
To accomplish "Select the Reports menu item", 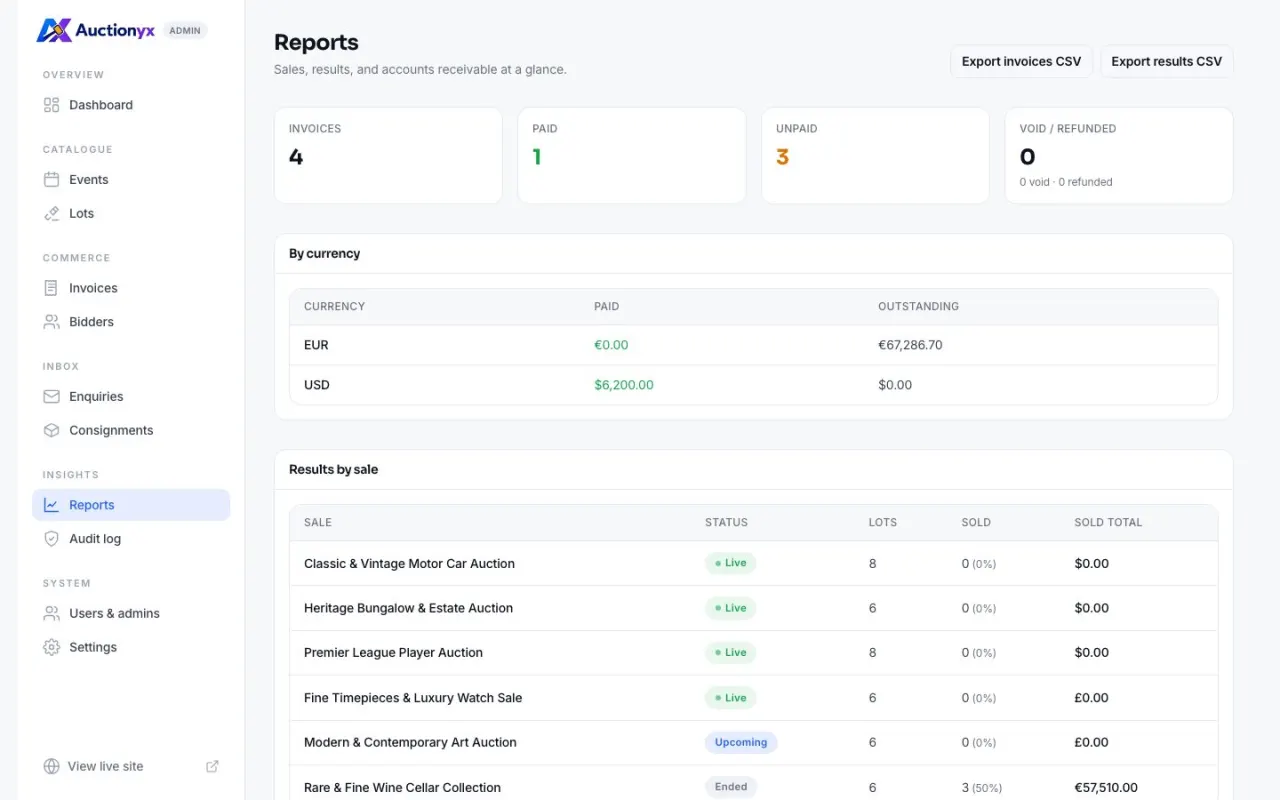I will coord(131,505).
